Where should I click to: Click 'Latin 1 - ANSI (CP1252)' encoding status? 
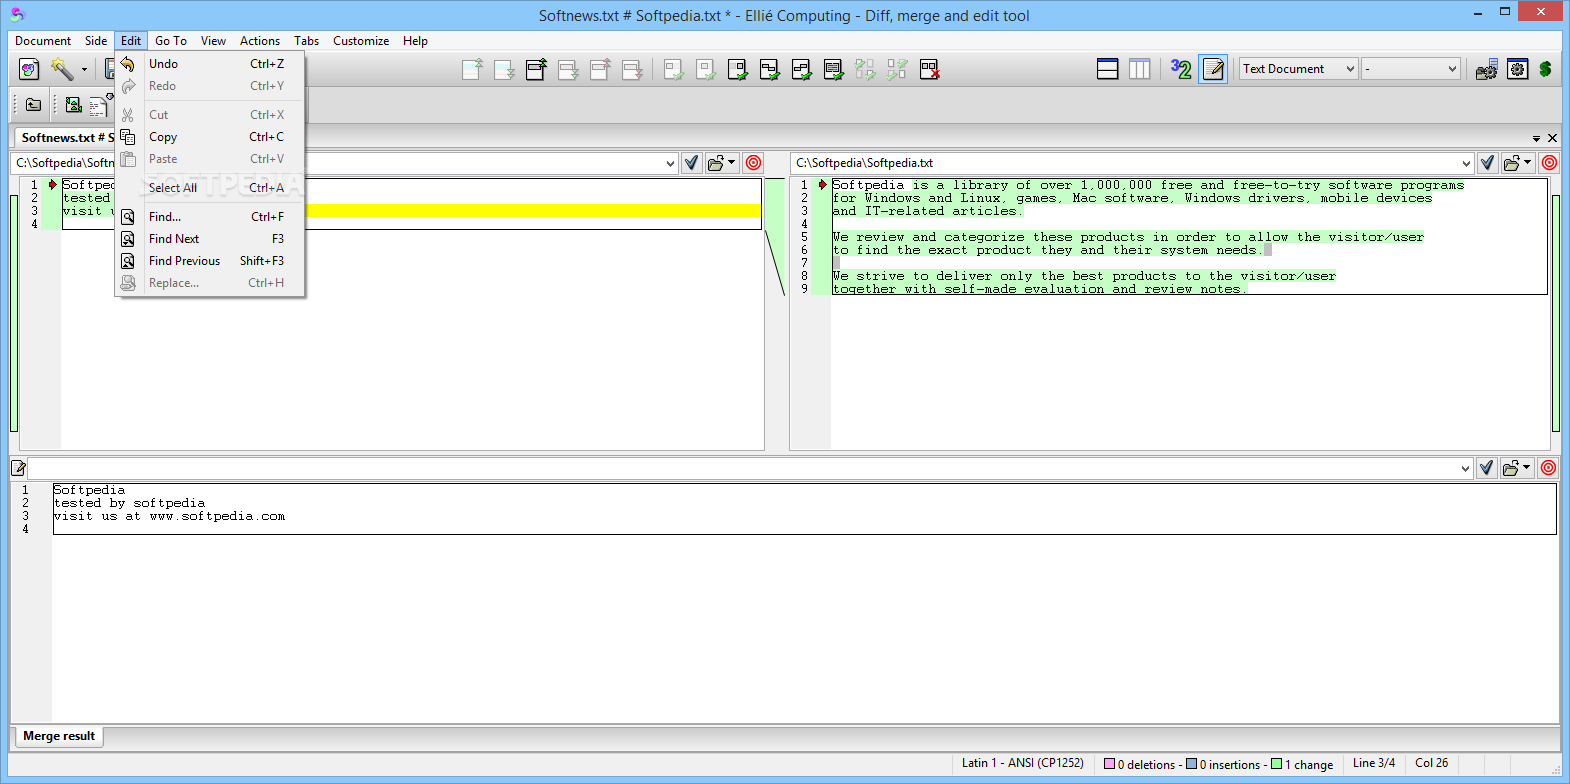point(1022,763)
